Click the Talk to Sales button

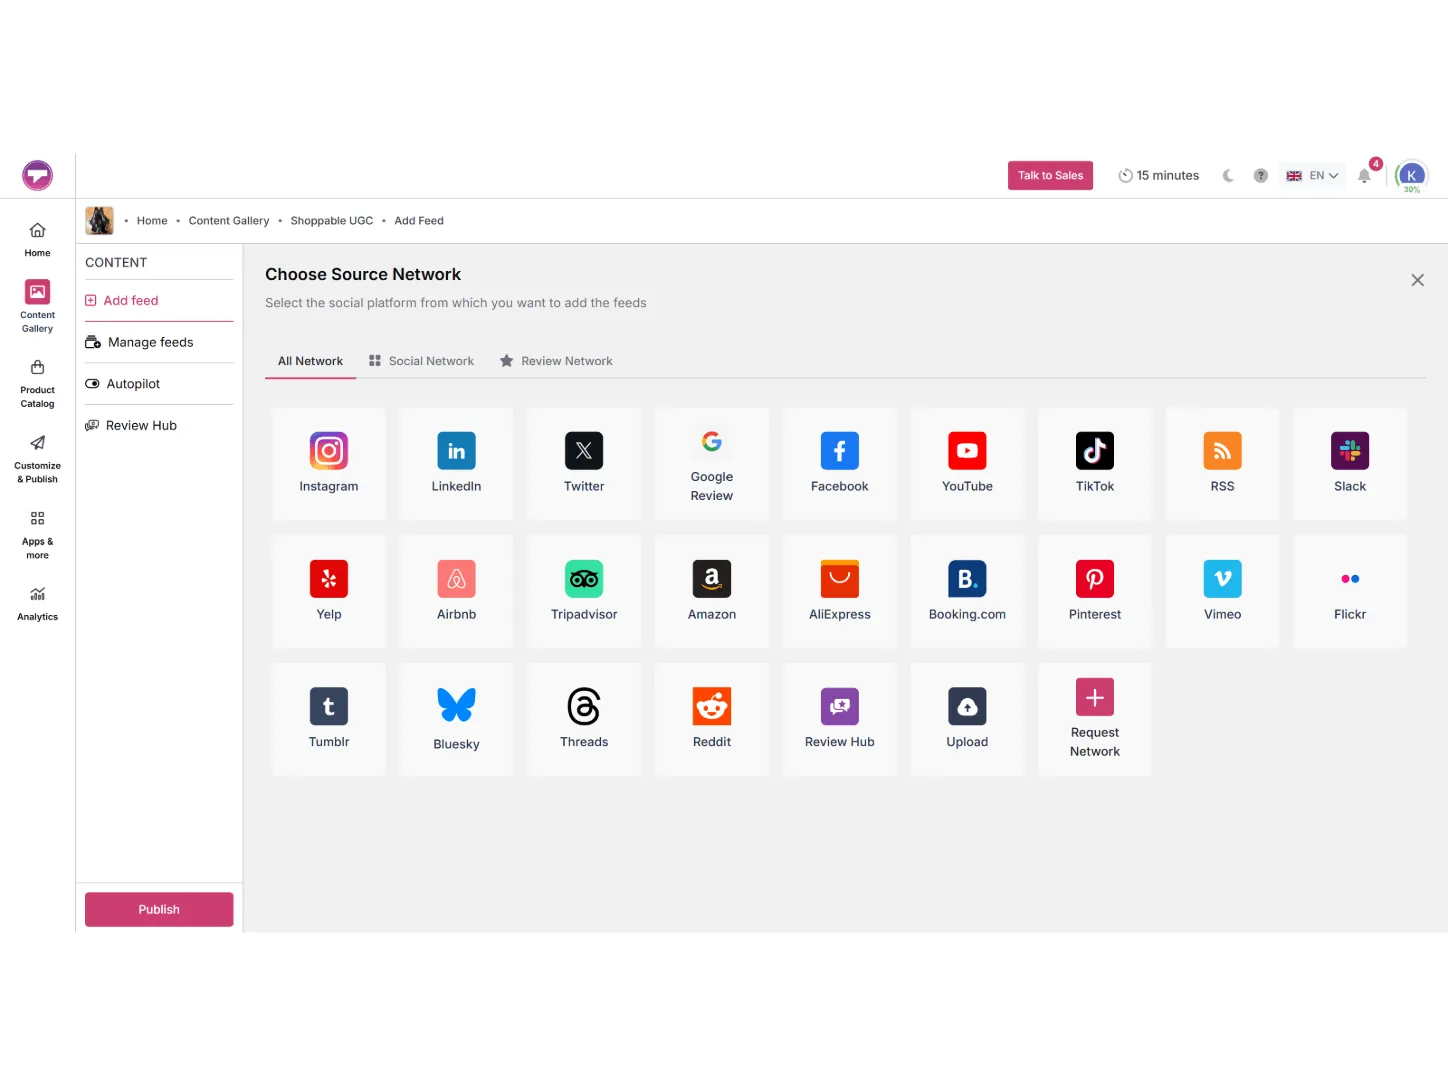[x=1050, y=175]
